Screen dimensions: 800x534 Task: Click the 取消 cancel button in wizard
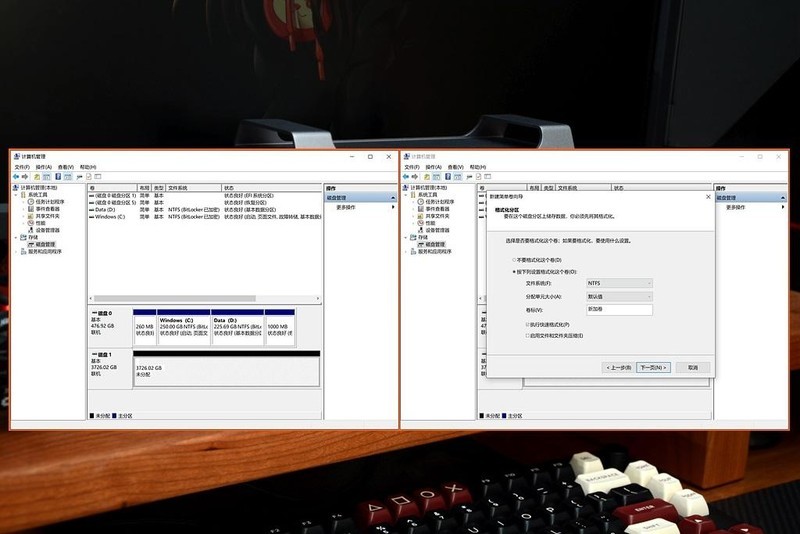[x=693, y=367]
